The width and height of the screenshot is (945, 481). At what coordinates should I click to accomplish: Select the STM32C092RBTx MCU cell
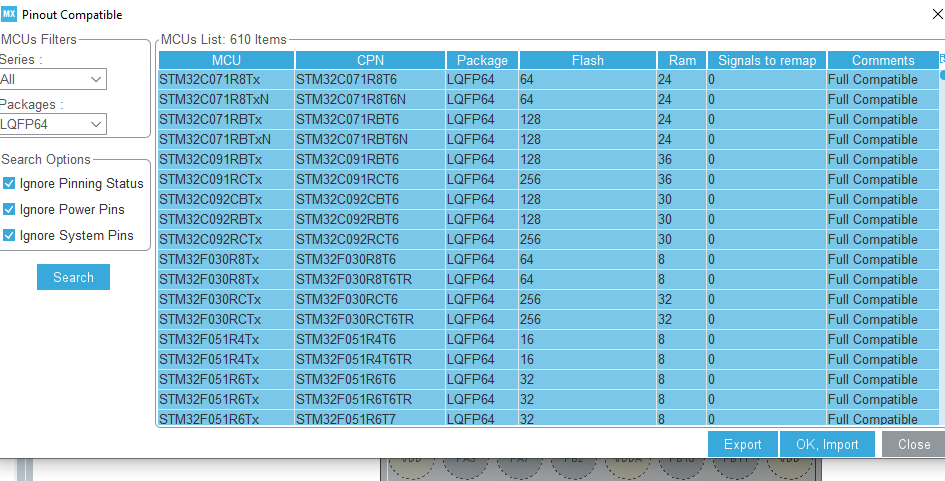click(x=227, y=219)
